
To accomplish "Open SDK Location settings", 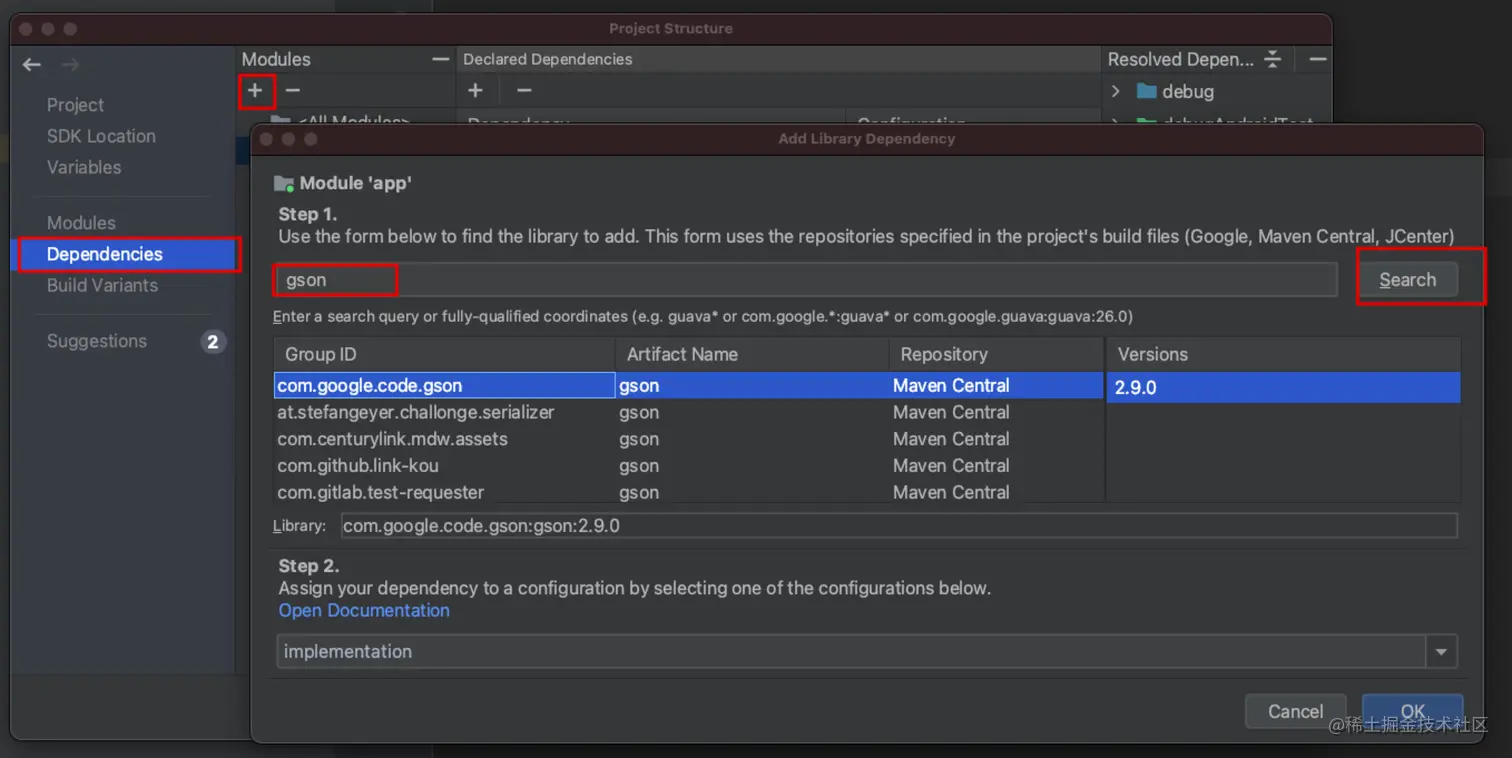I will [101, 136].
